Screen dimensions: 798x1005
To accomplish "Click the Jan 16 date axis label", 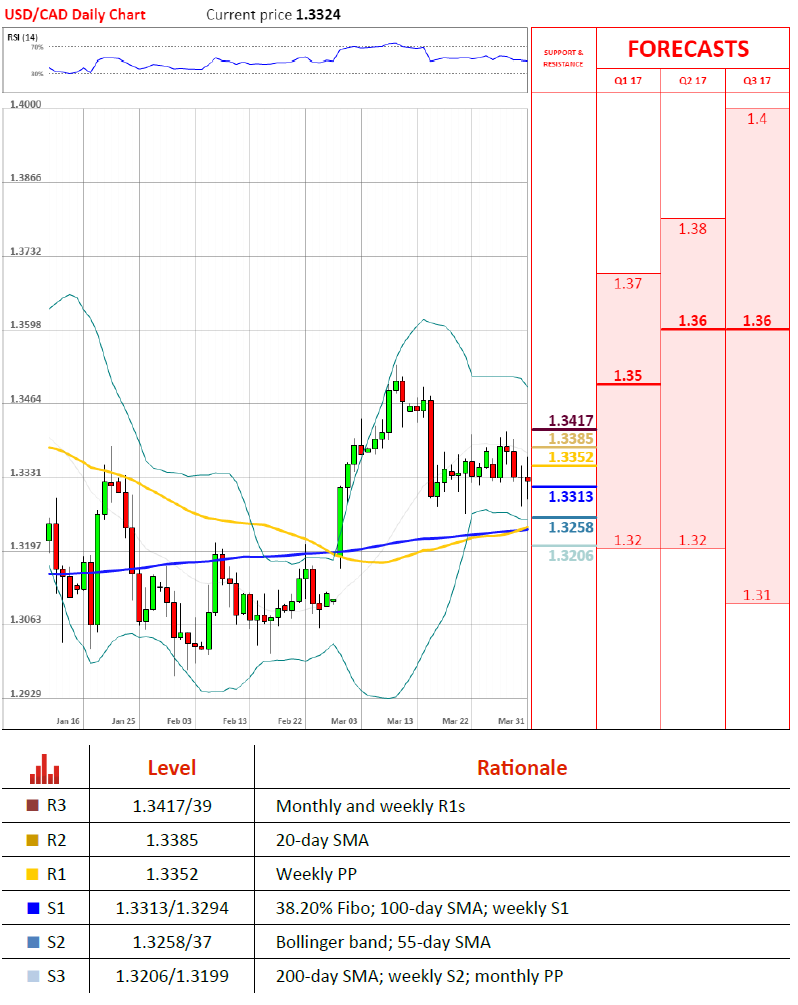I will point(68,721).
